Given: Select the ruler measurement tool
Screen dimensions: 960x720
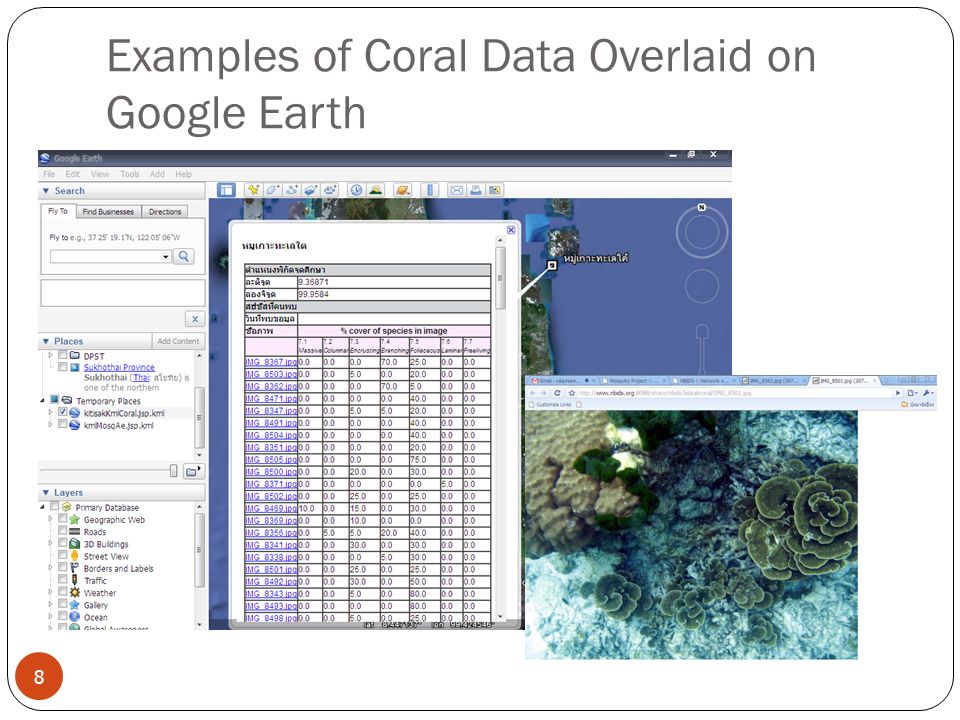Looking at the screenshot, I should [x=430, y=190].
